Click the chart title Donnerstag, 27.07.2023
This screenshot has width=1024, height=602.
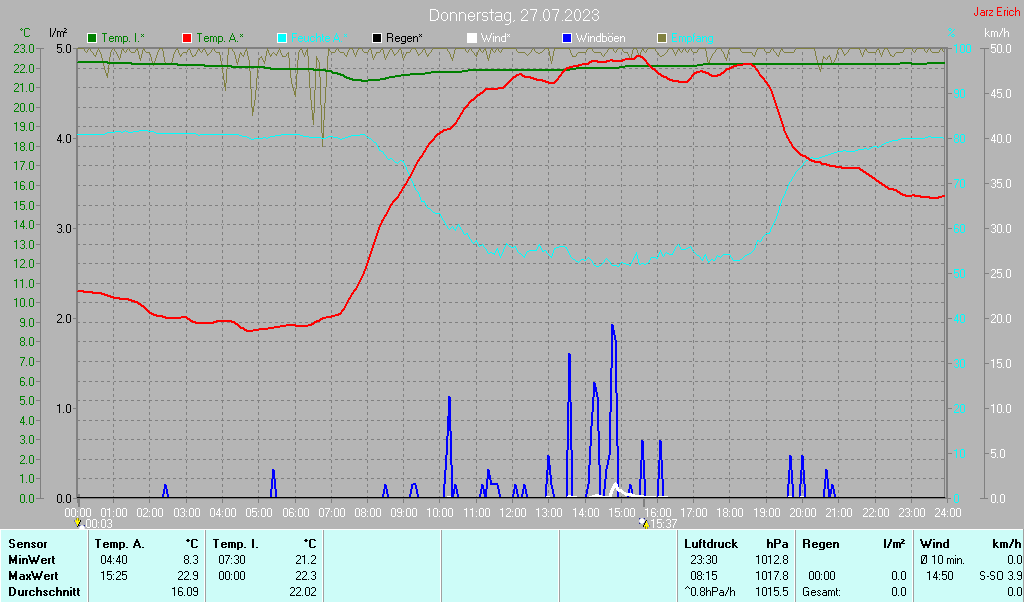[x=514, y=15]
